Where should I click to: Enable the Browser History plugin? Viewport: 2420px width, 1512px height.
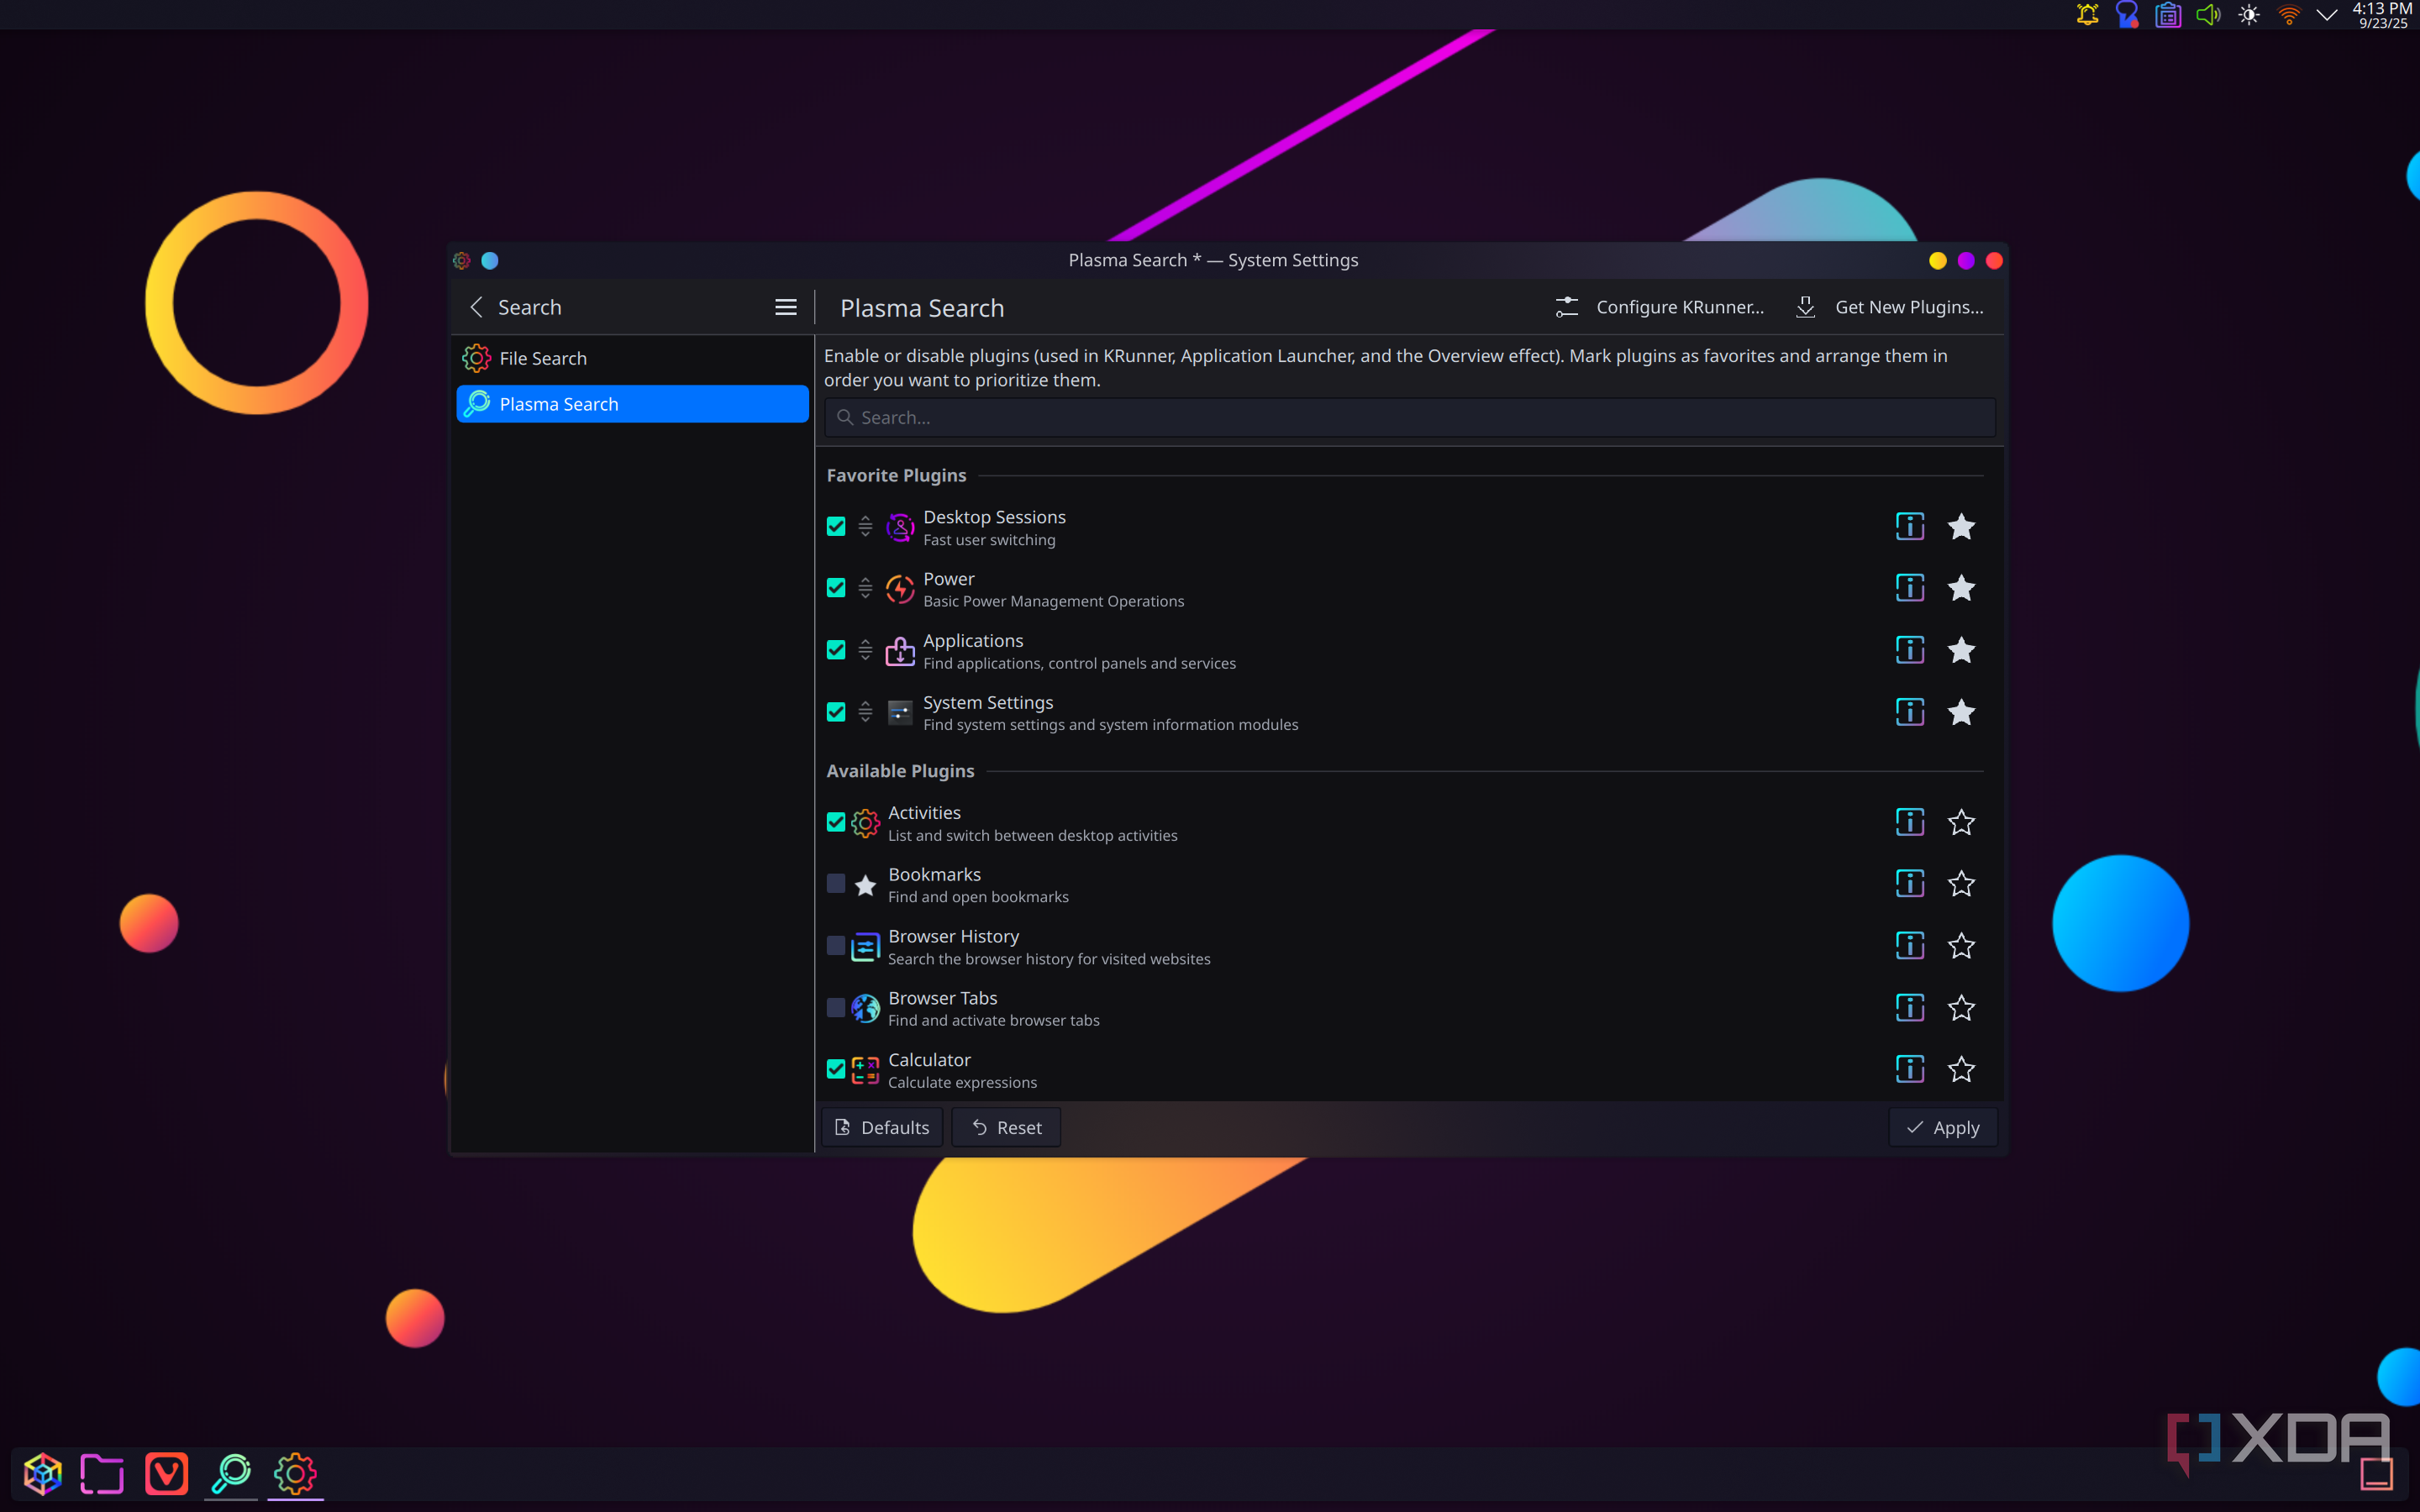tap(836, 946)
